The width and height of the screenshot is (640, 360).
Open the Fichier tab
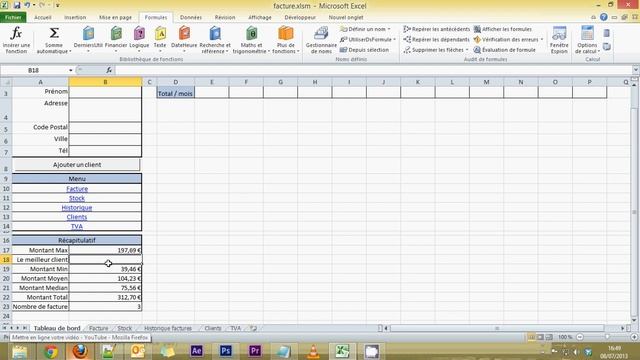point(13,17)
